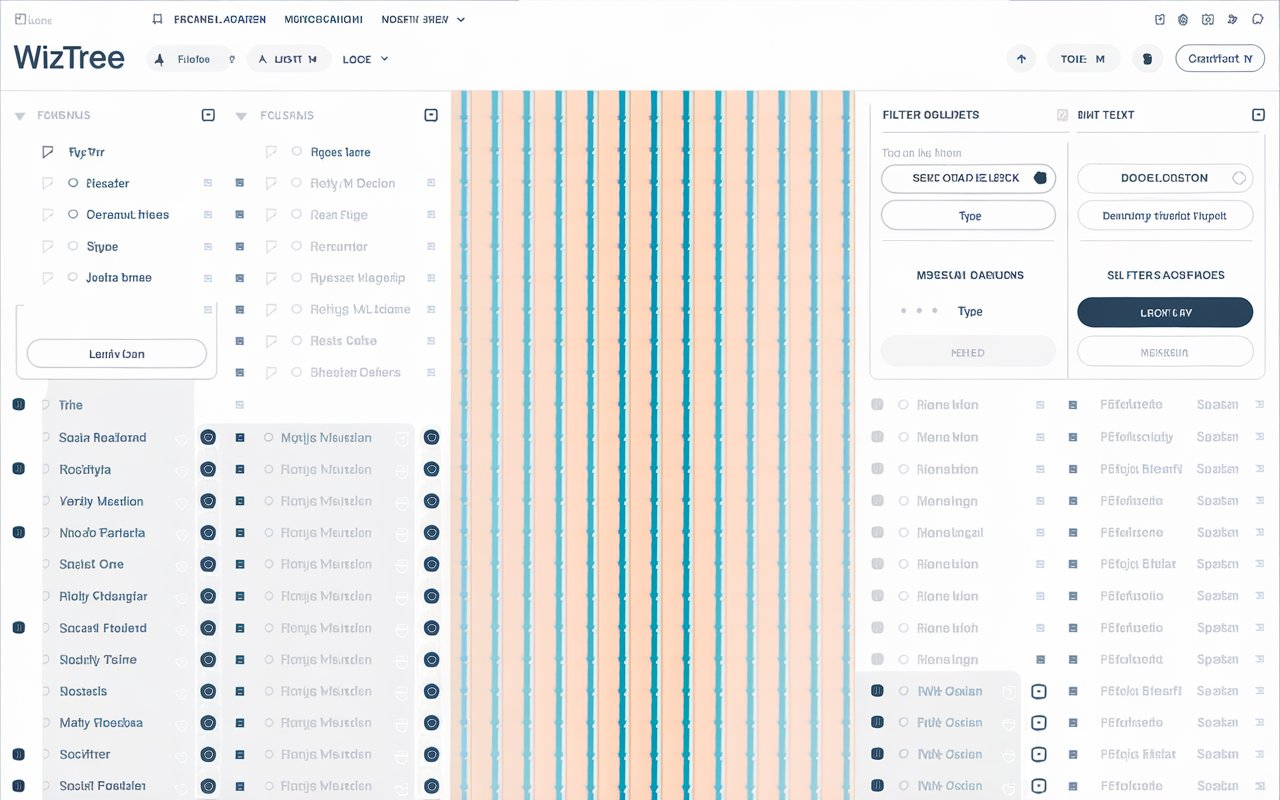
Task: Click the box icon right of Fitik Osian
Action: [x=1038, y=723]
